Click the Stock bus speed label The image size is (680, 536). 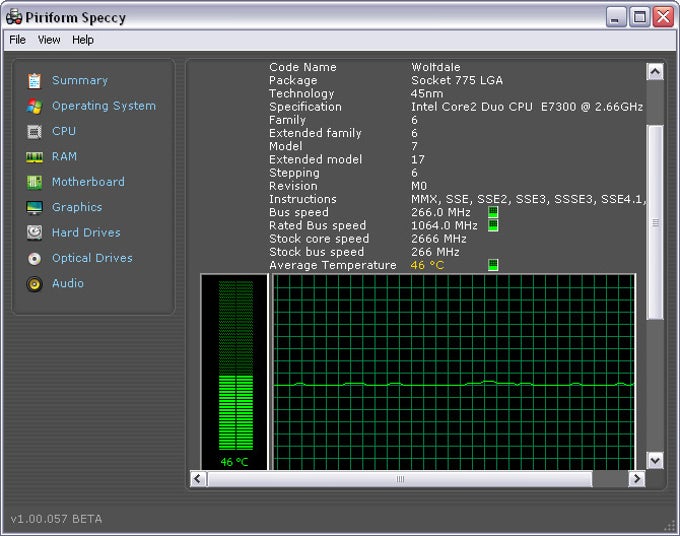coord(317,252)
